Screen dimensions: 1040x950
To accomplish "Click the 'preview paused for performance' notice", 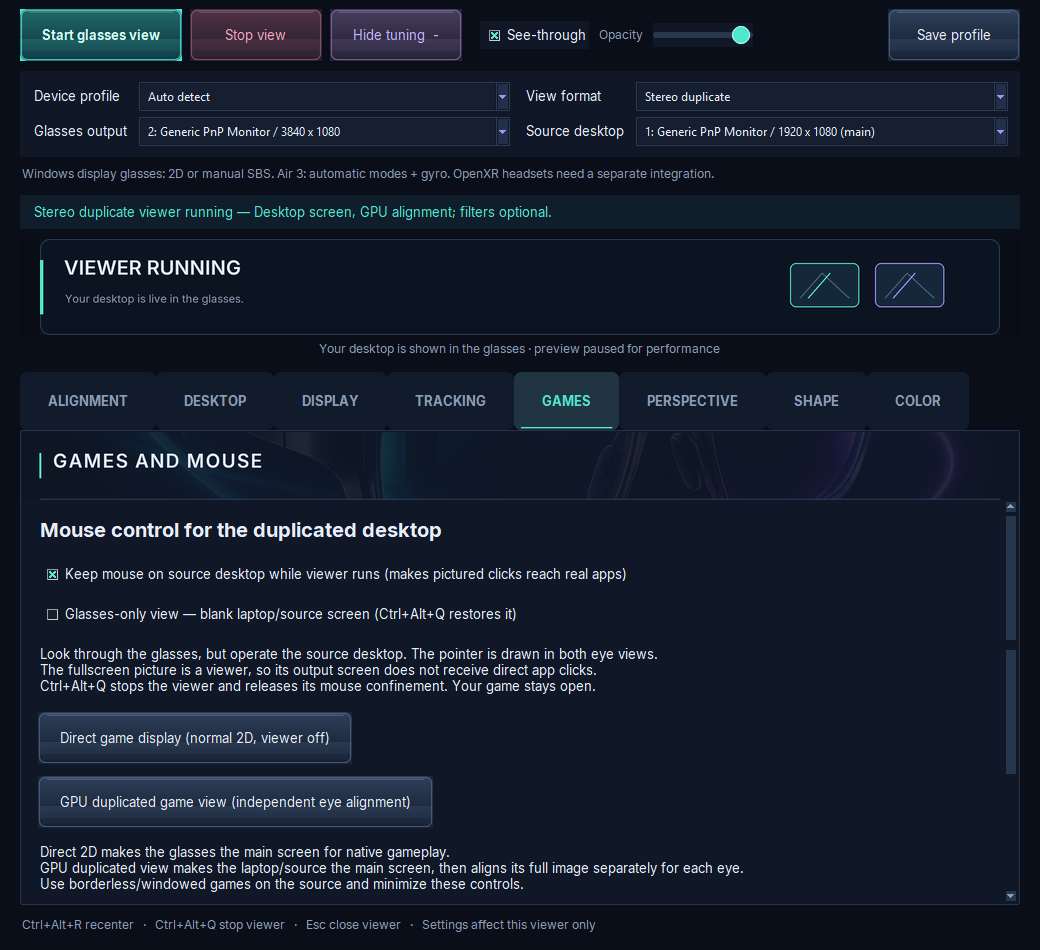I will click(627, 349).
